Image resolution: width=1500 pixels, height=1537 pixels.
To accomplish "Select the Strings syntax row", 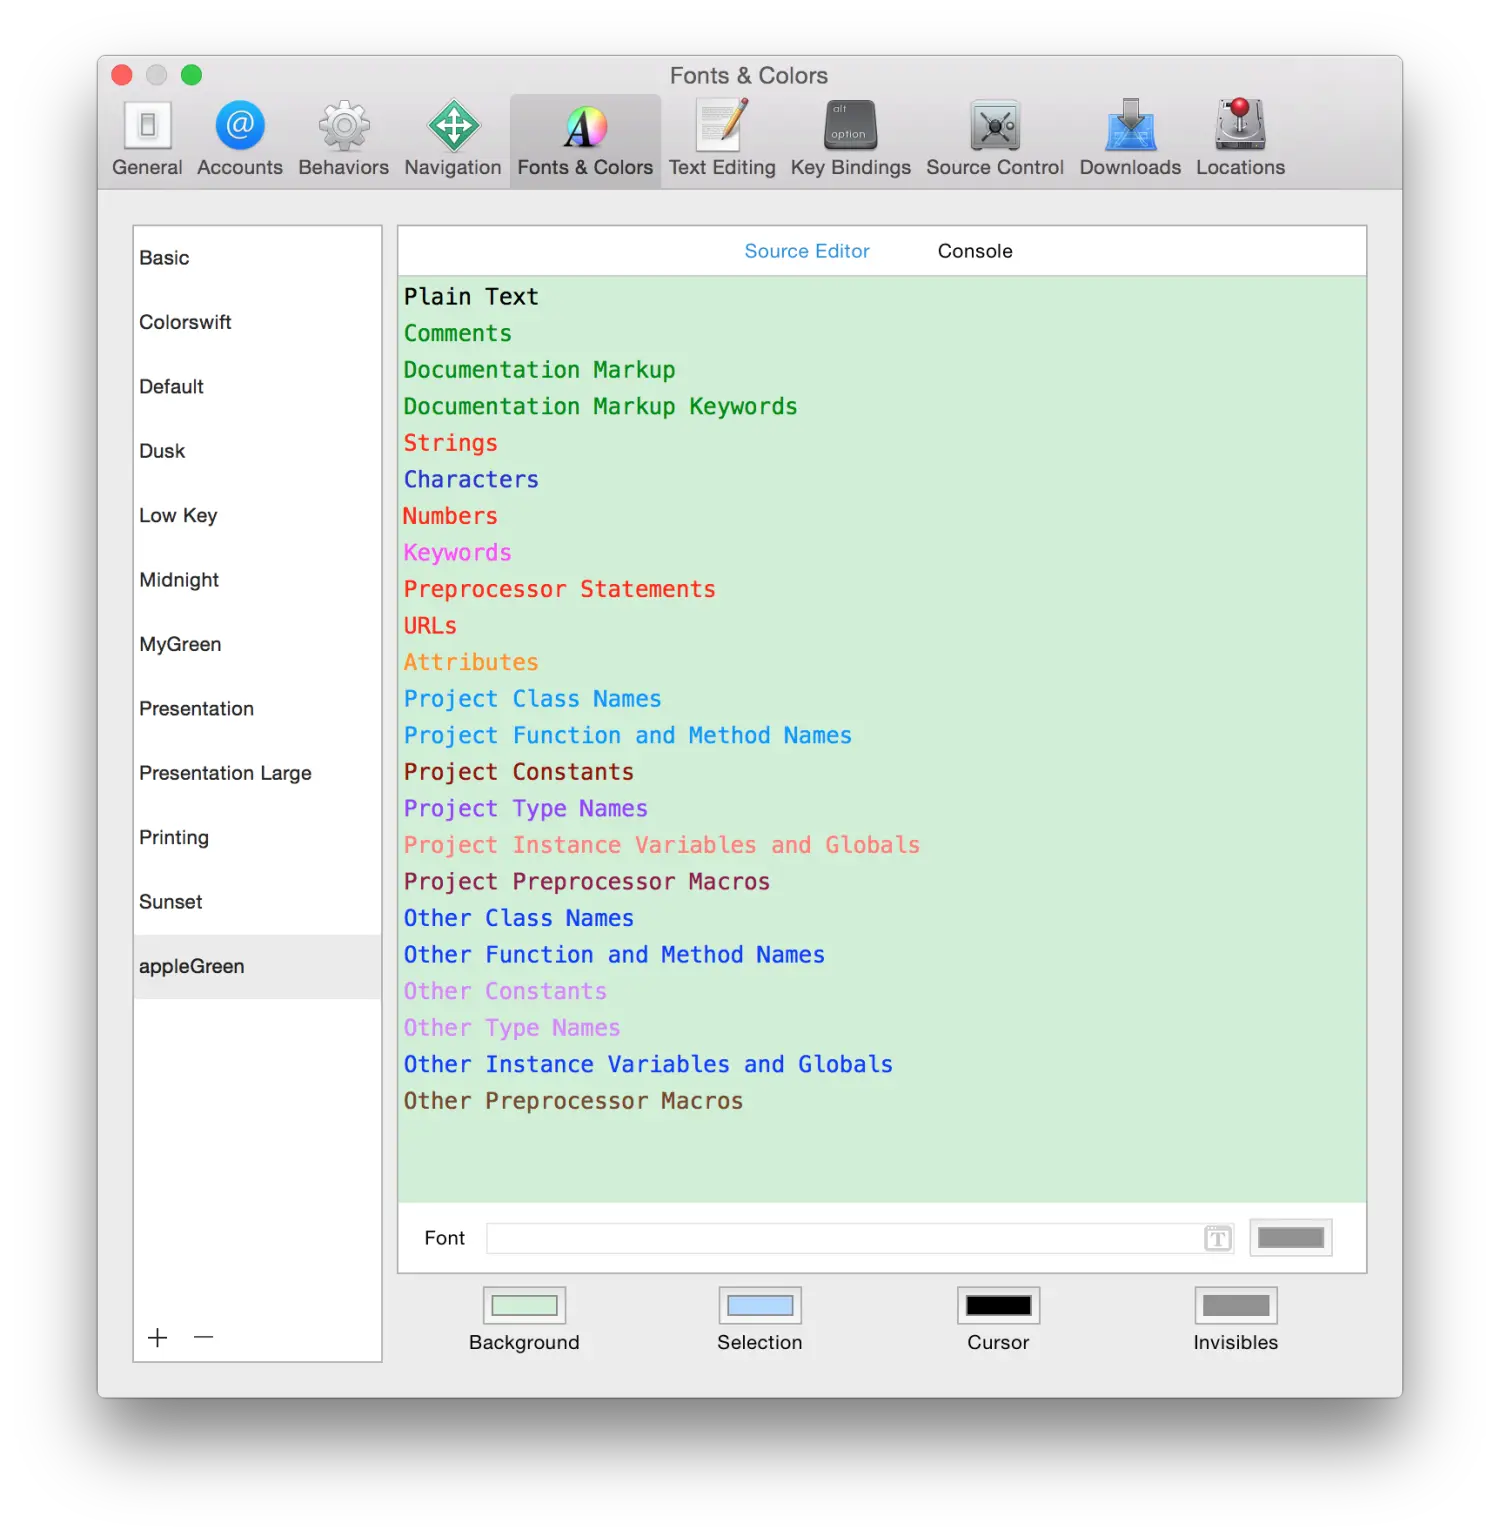I will point(882,443).
